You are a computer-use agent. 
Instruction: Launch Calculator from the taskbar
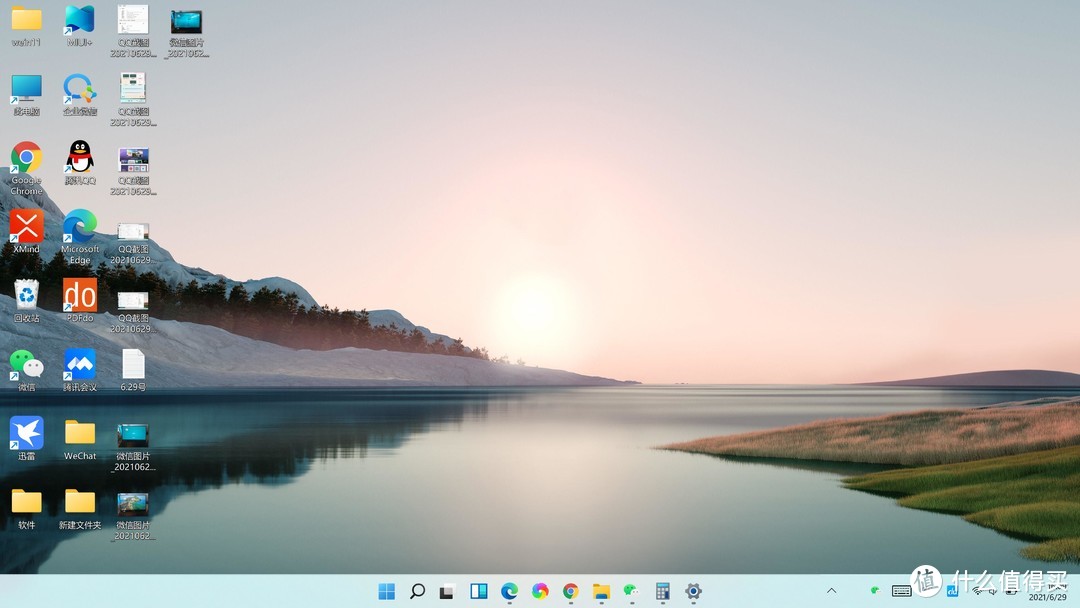coord(662,591)
